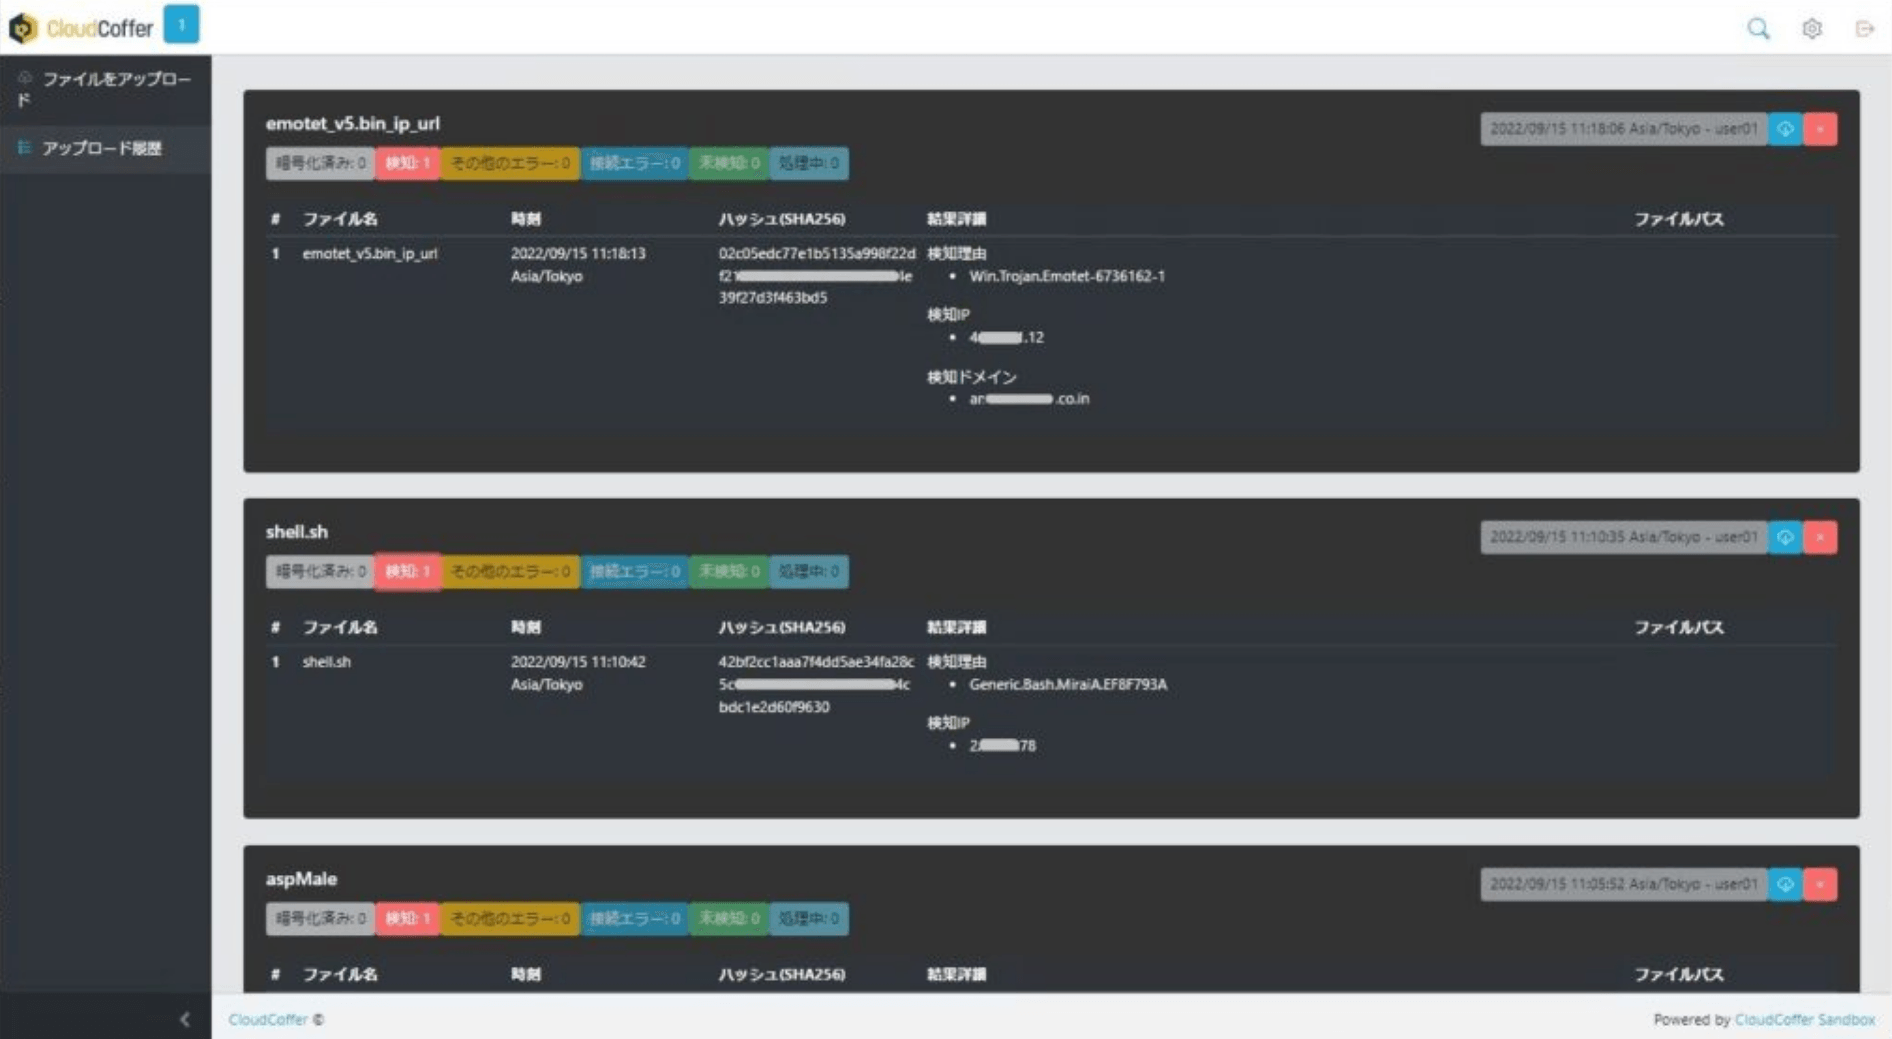Click the blue notification badge beside the logo
The height and width of the screenshot is (1039, 1892).
point(181,25)
